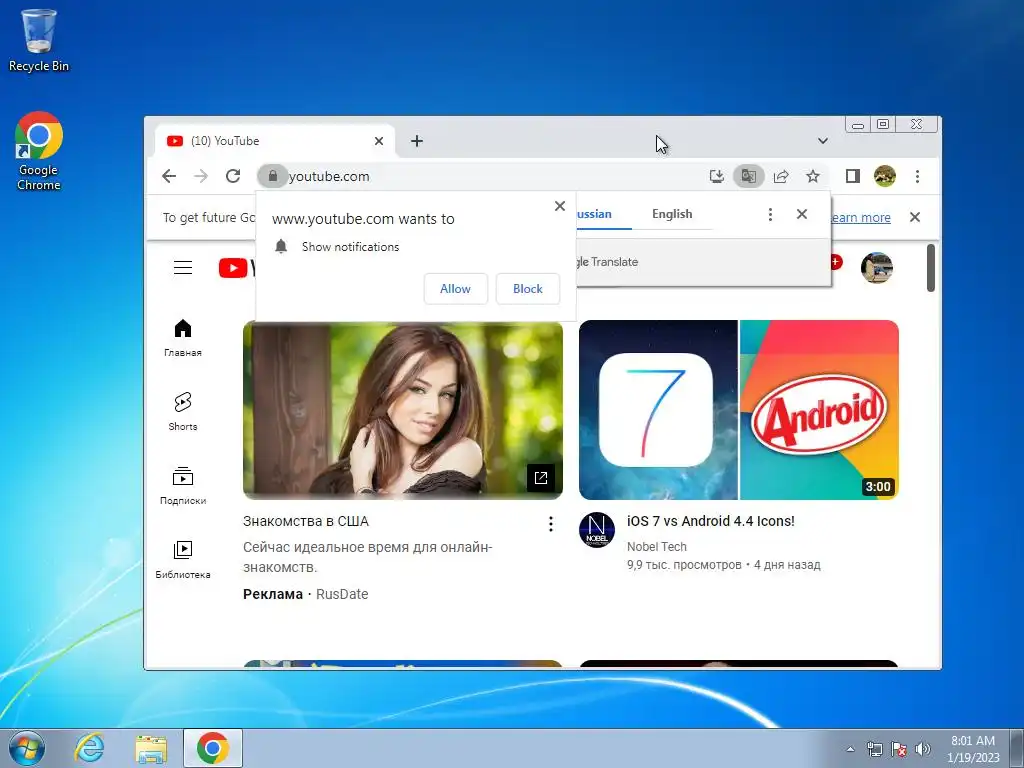Open Google Translate icon in address bar
The image size is (1024, 768).
(x=748, y=176)
